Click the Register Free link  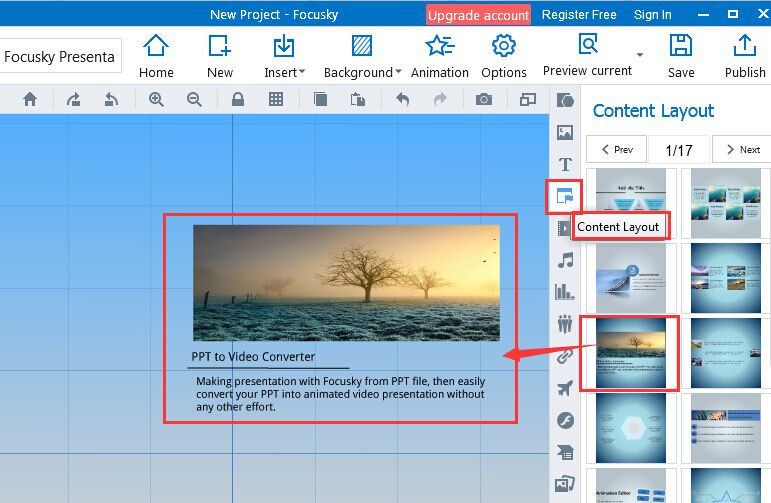pyautogui.click(x=579, y=15)
